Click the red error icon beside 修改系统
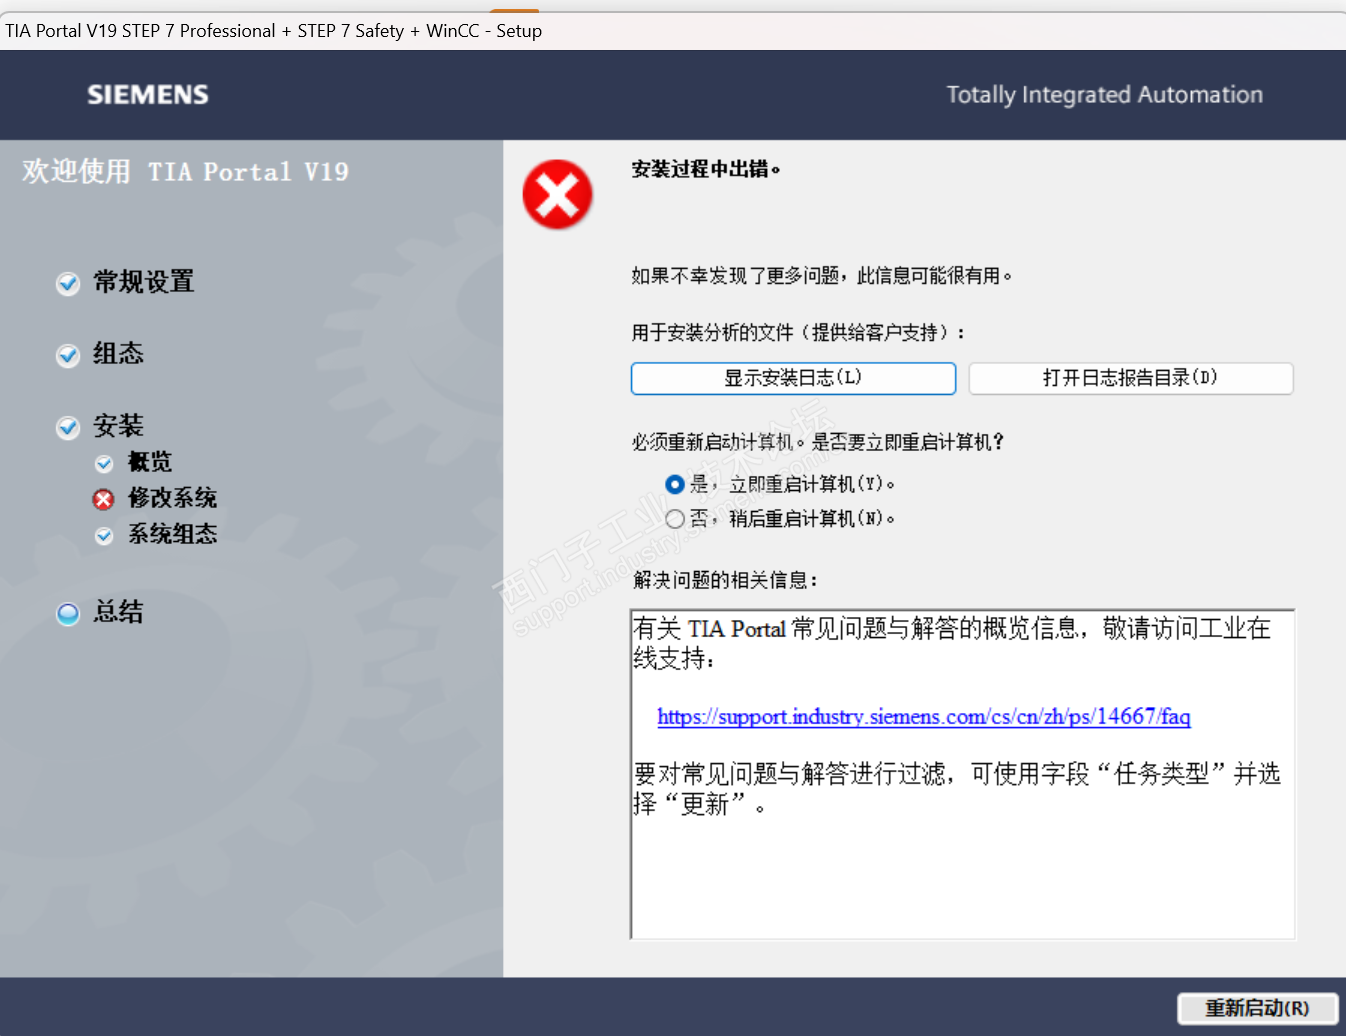The height and width of the screenshot is (1036, 1346). (104, 499)
